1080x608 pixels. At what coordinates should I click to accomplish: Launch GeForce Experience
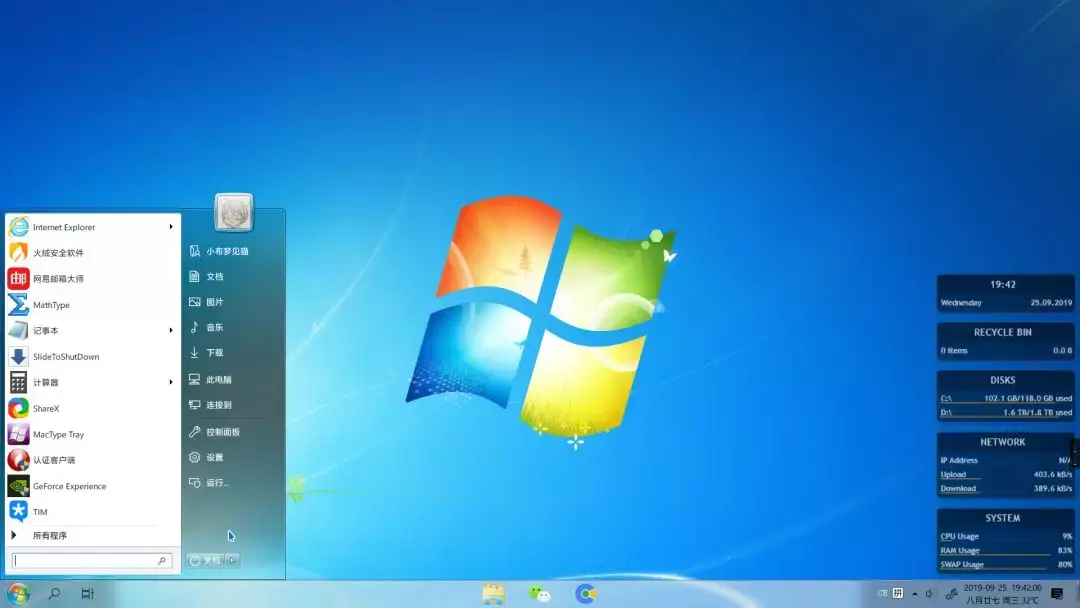(92, 486)
